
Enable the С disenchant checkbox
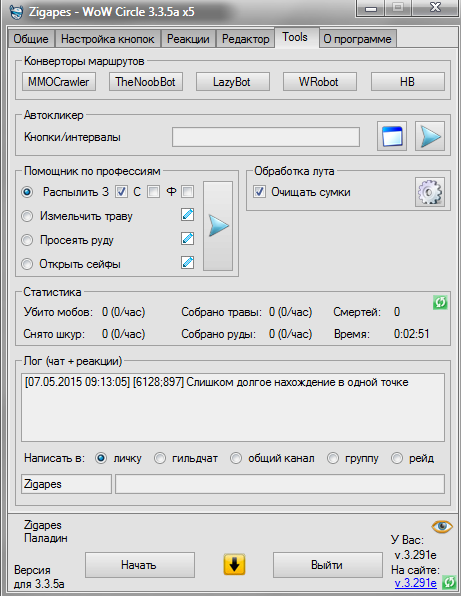click(x=153, y=192)
